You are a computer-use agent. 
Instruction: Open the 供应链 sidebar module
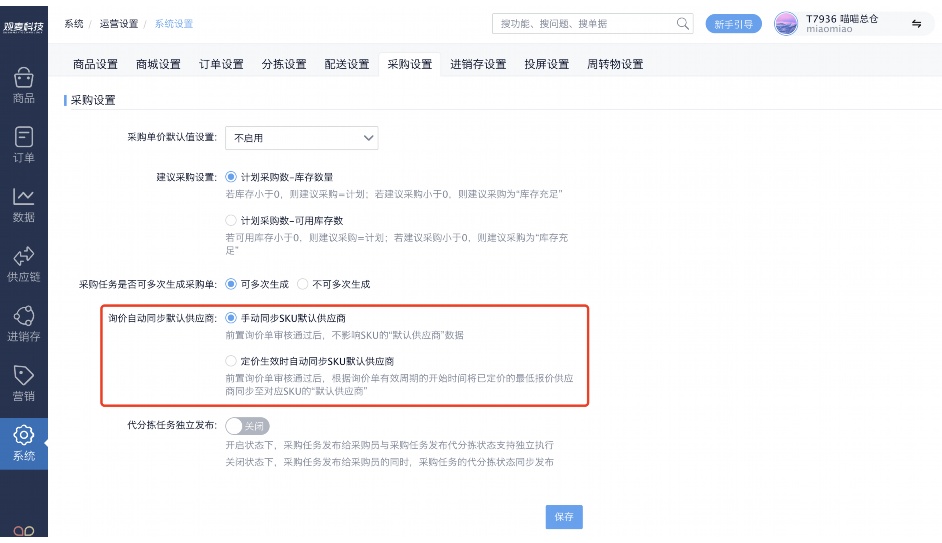23,264
